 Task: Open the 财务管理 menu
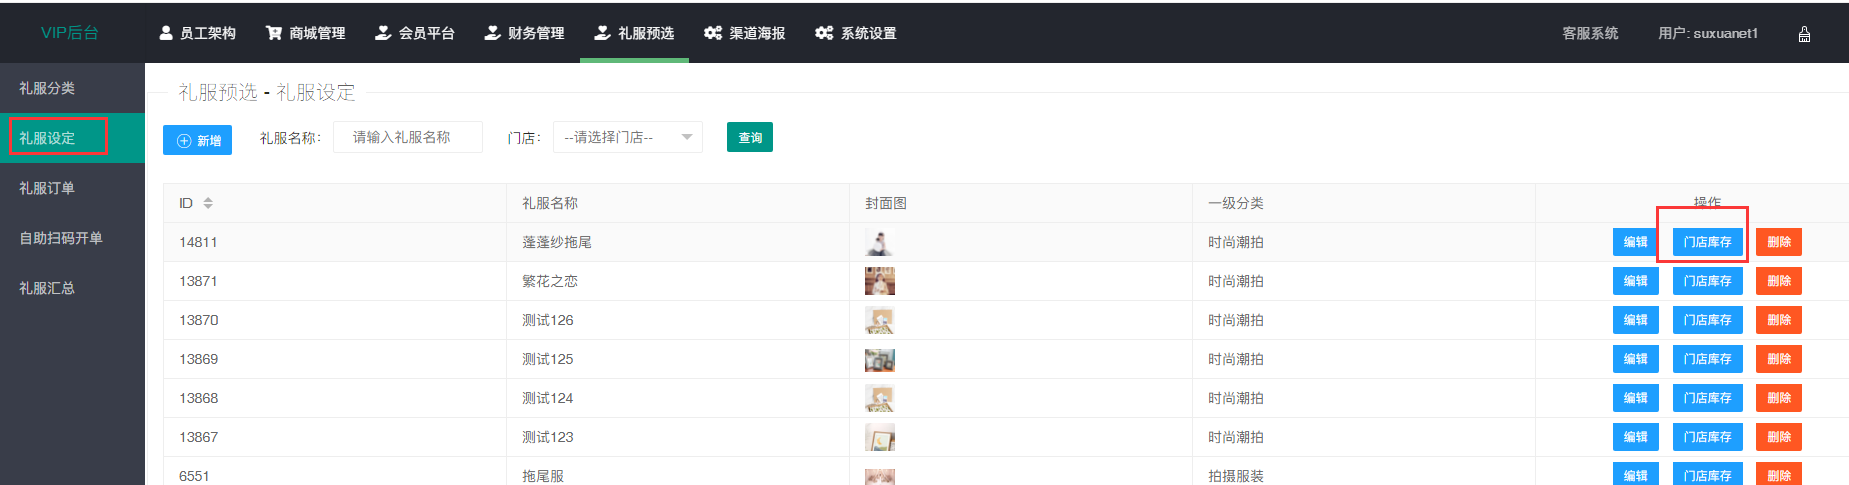(525, 34)
